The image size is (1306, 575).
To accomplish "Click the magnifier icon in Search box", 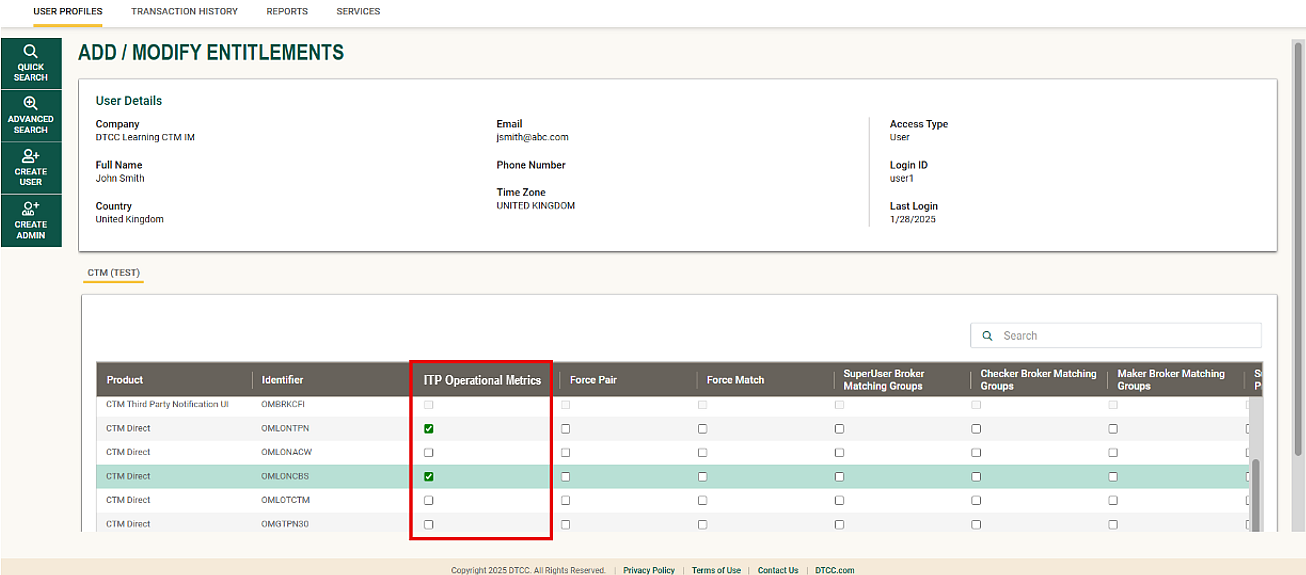I will click(x=988, y=336).
